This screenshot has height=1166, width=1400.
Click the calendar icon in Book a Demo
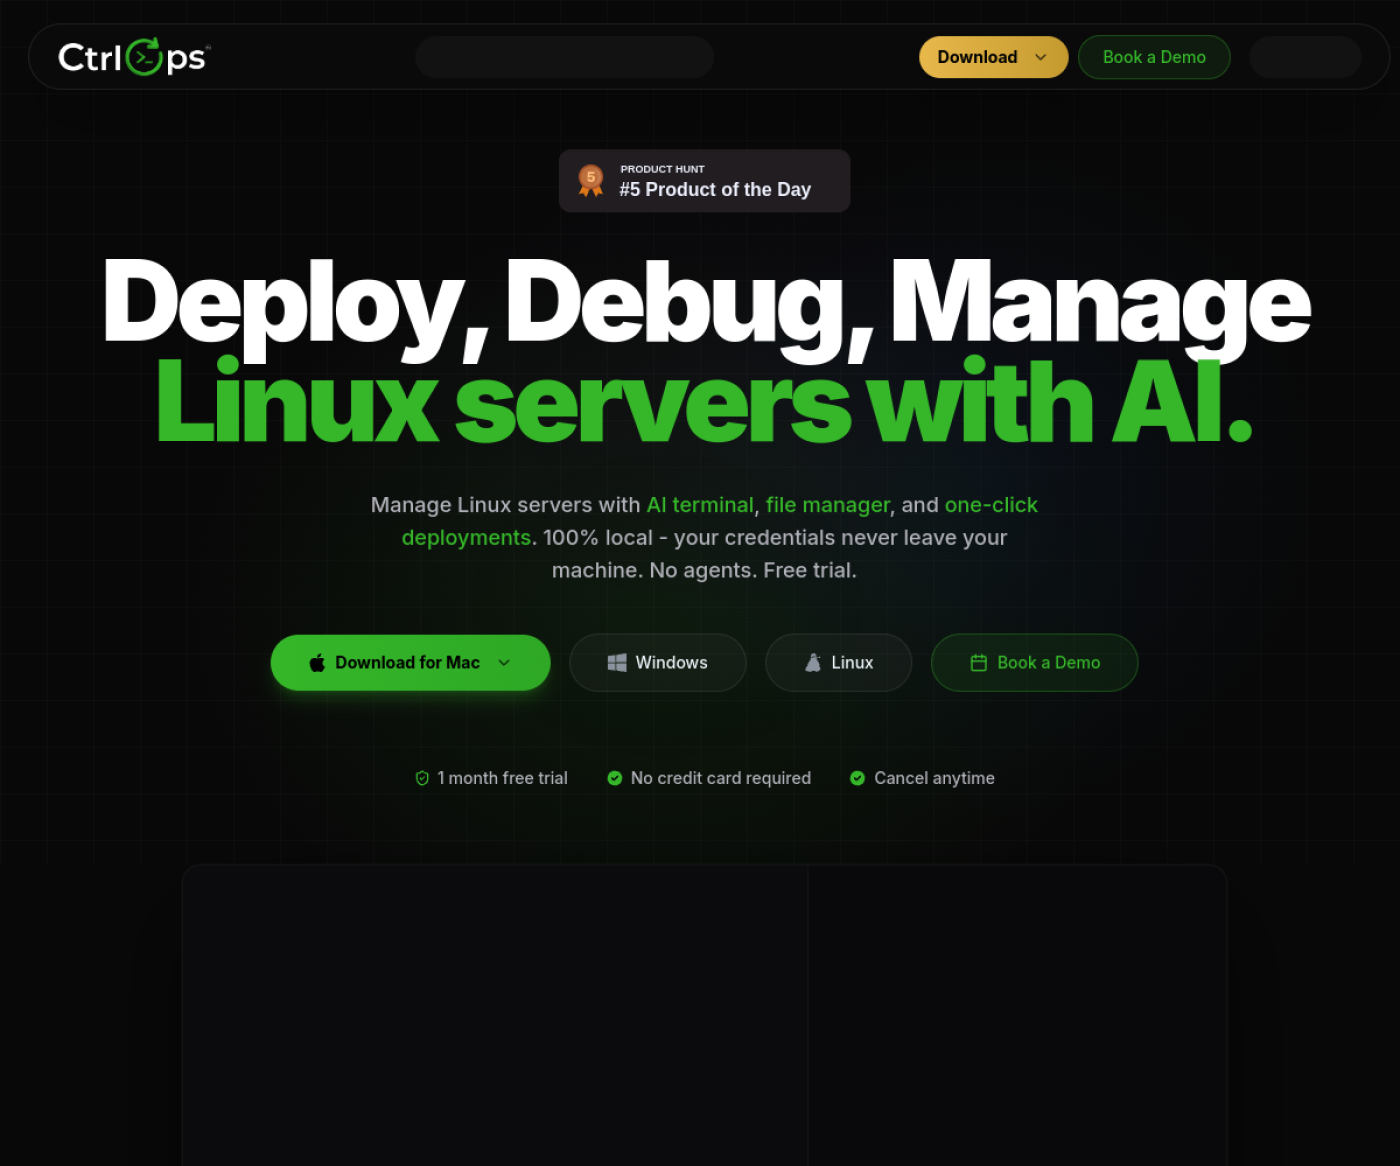(x=979, y=663)
